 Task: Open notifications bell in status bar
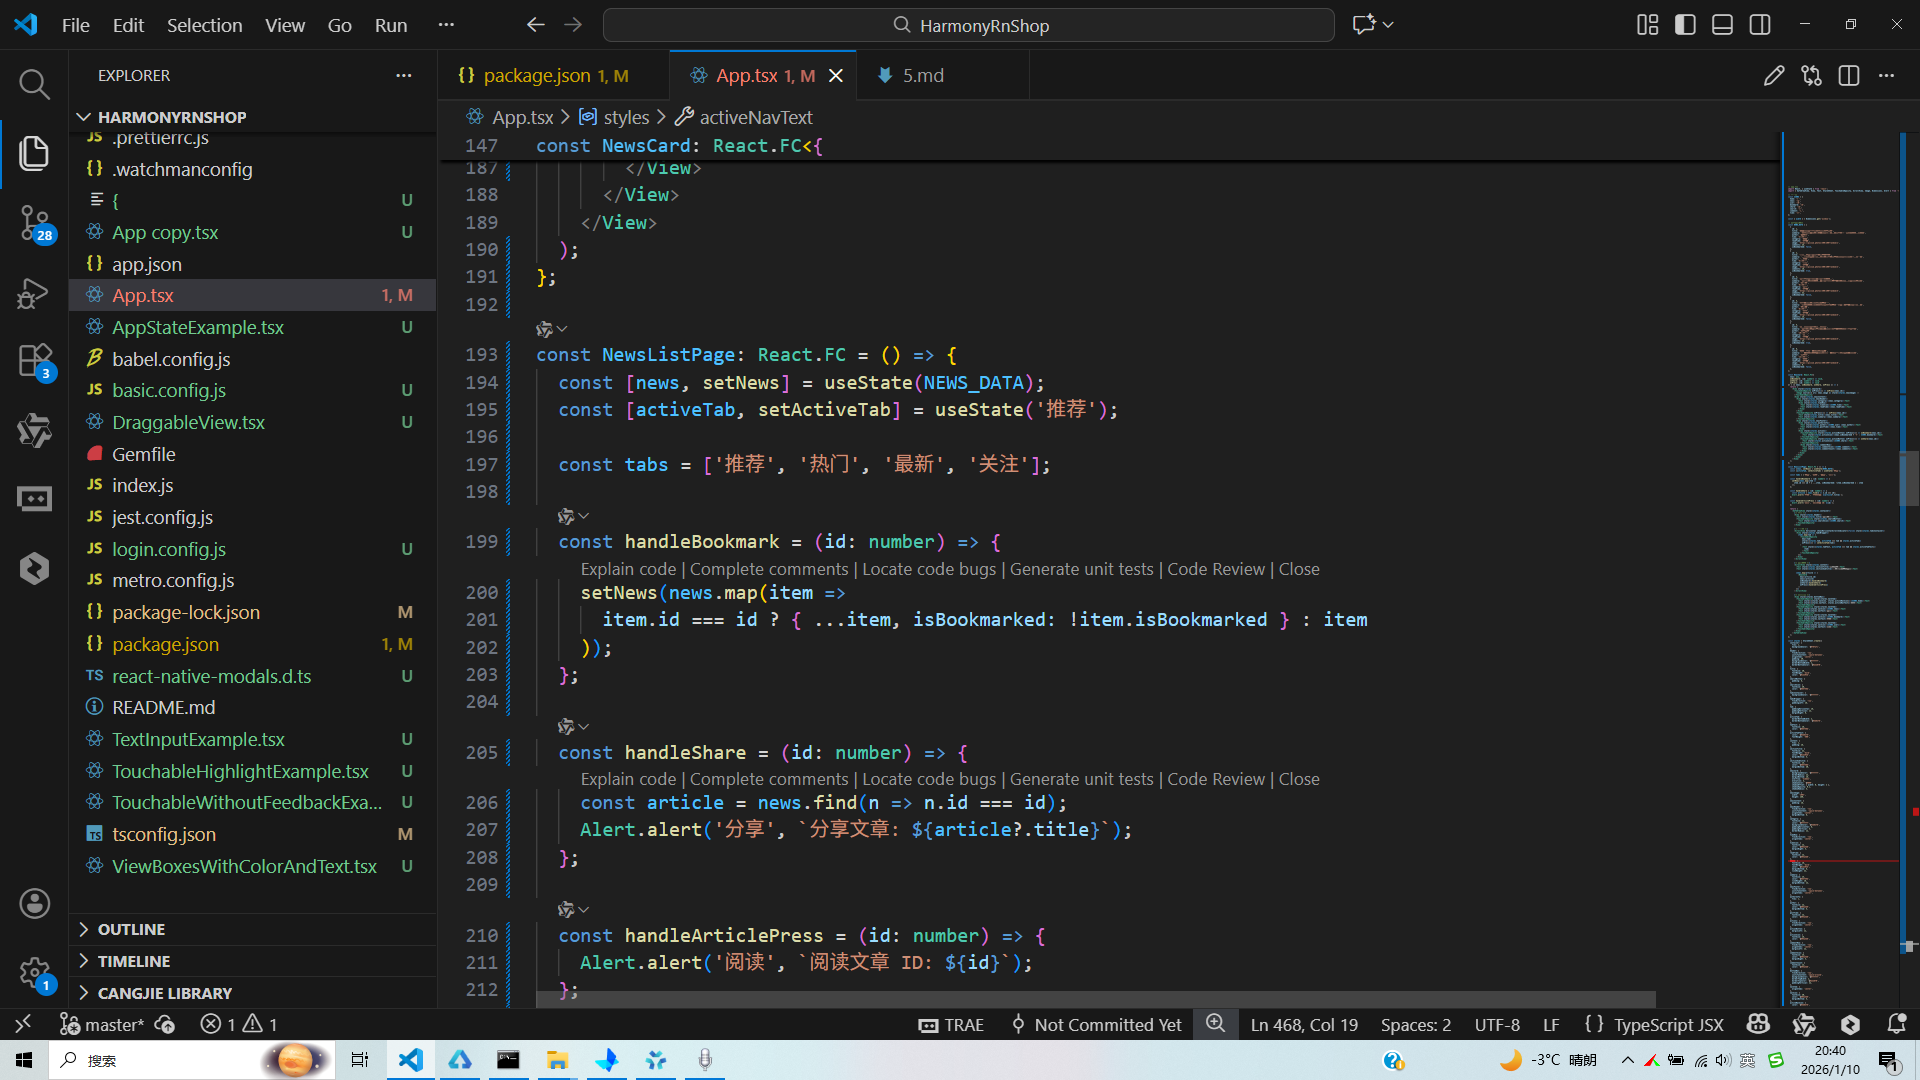pos(1896,1024)
